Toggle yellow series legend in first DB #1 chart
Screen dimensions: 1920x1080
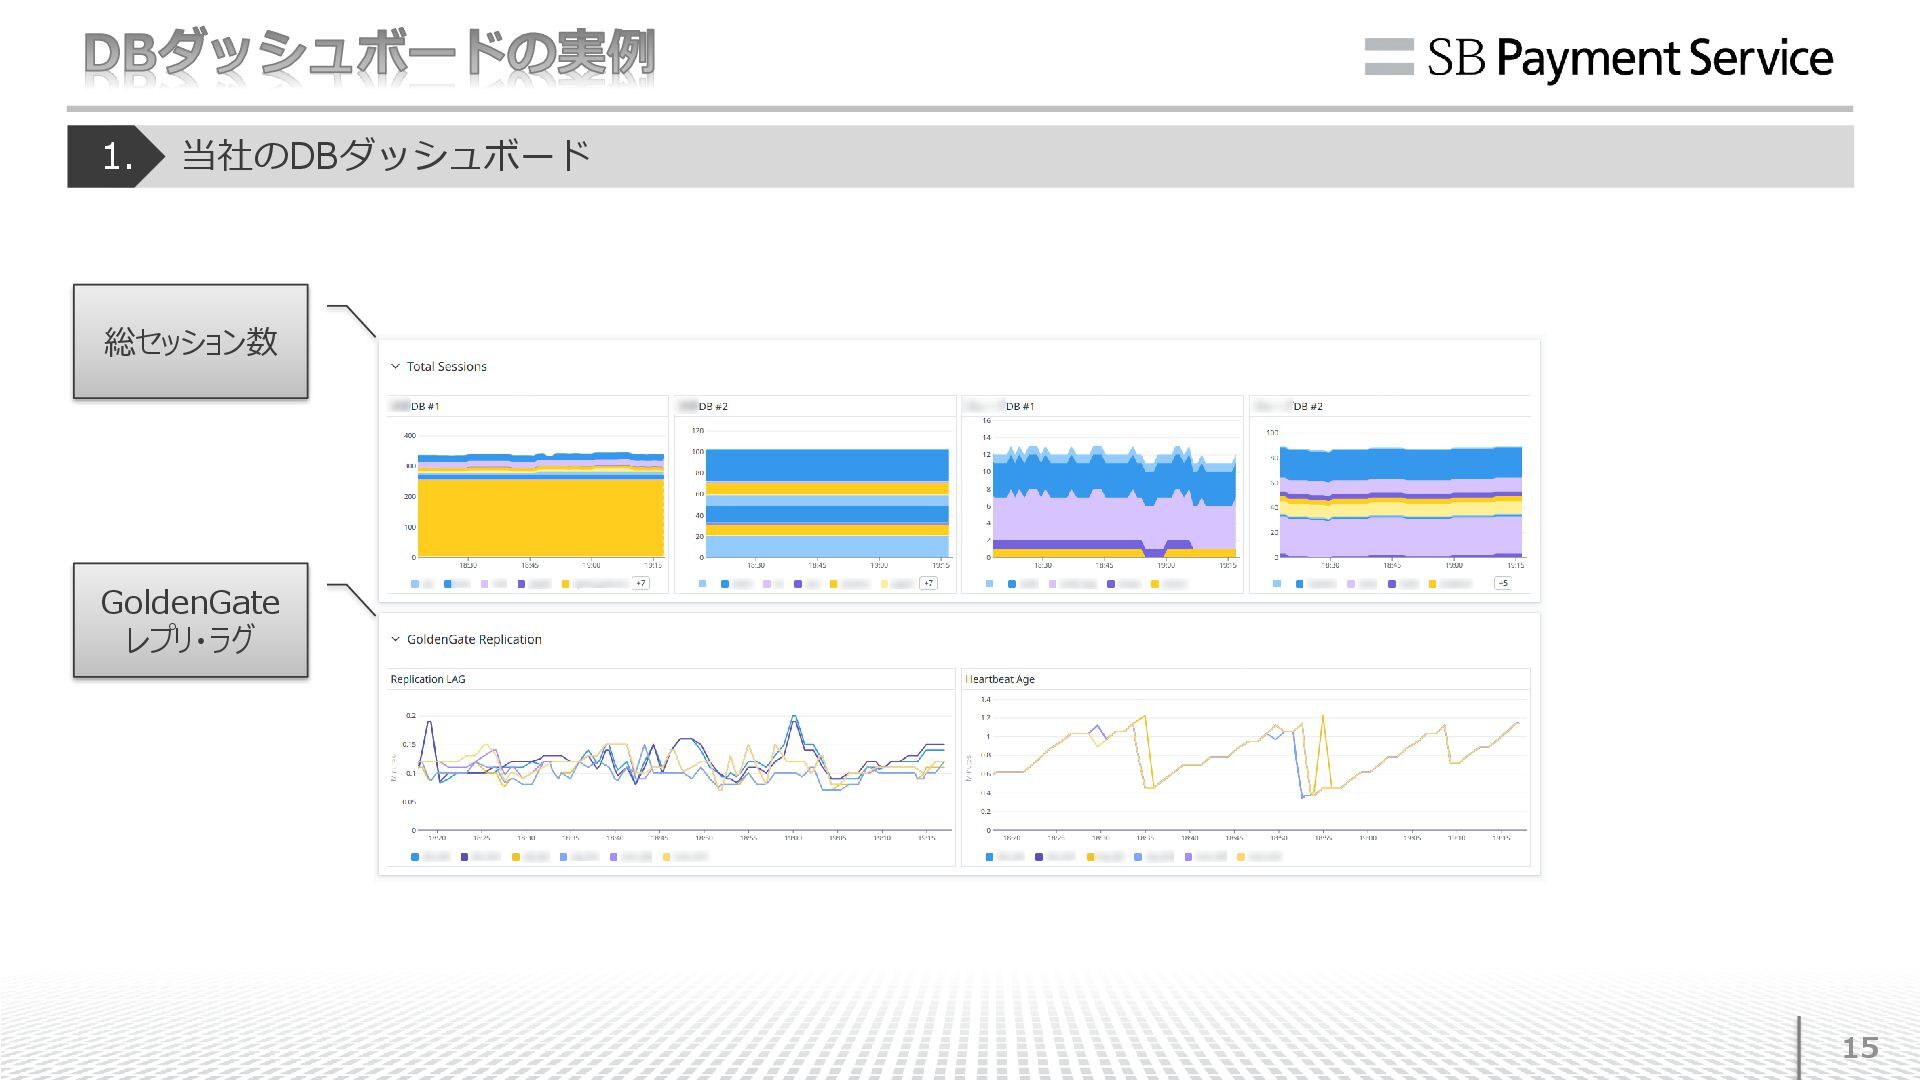(566, 584)
